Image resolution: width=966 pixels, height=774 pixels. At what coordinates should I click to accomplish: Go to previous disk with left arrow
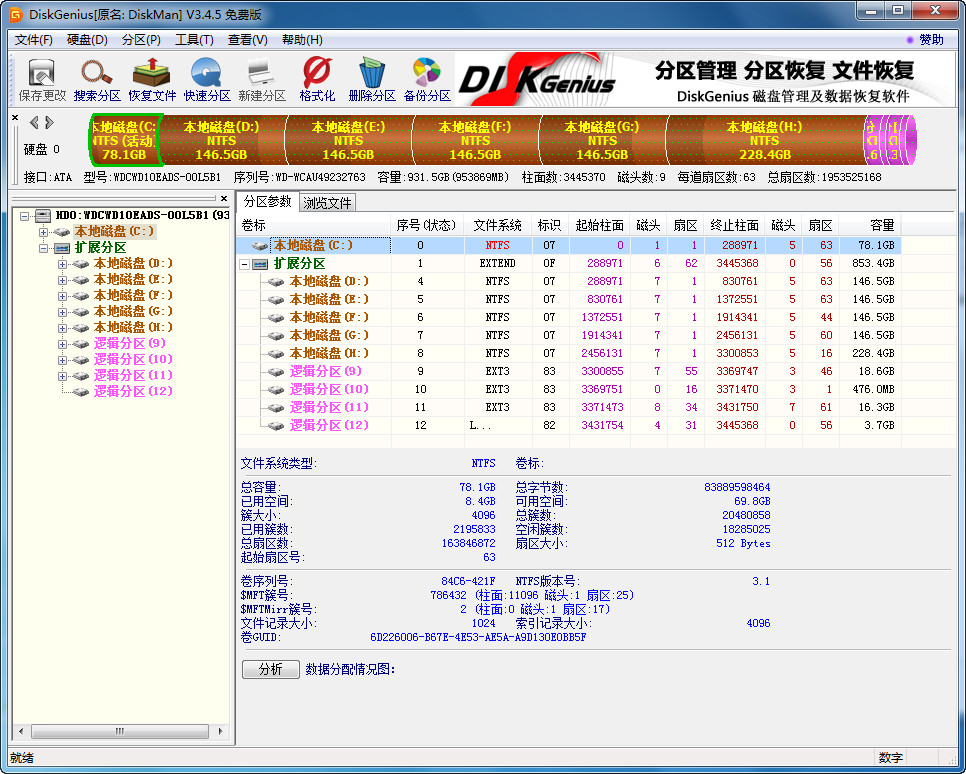pyautogui.click(x=34, y=122)
